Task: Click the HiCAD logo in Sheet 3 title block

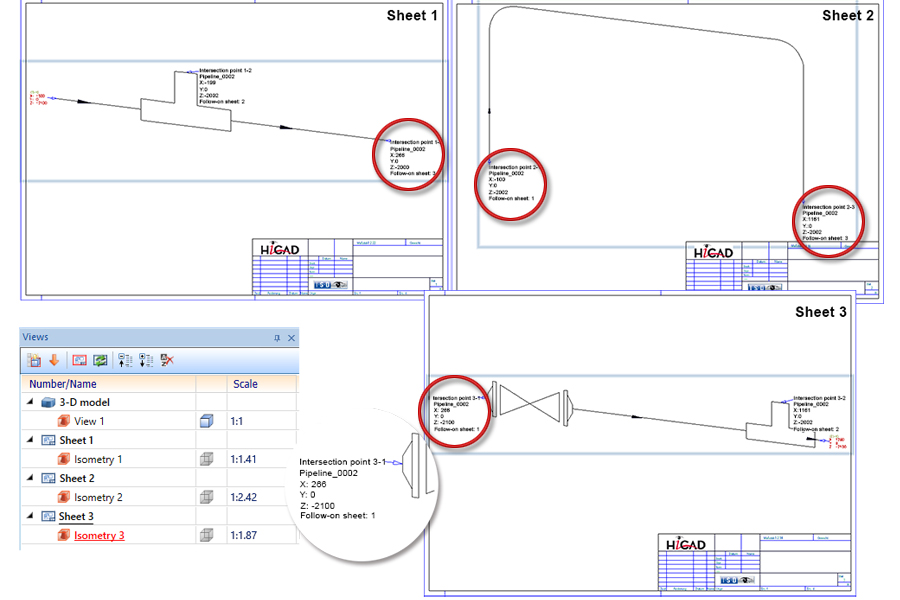Action: click(686, 544)
